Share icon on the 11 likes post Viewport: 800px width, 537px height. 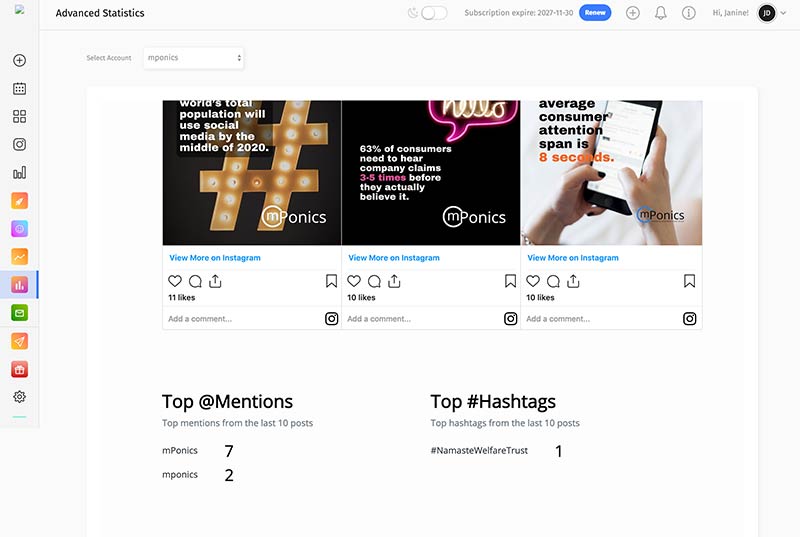(215, 281)
